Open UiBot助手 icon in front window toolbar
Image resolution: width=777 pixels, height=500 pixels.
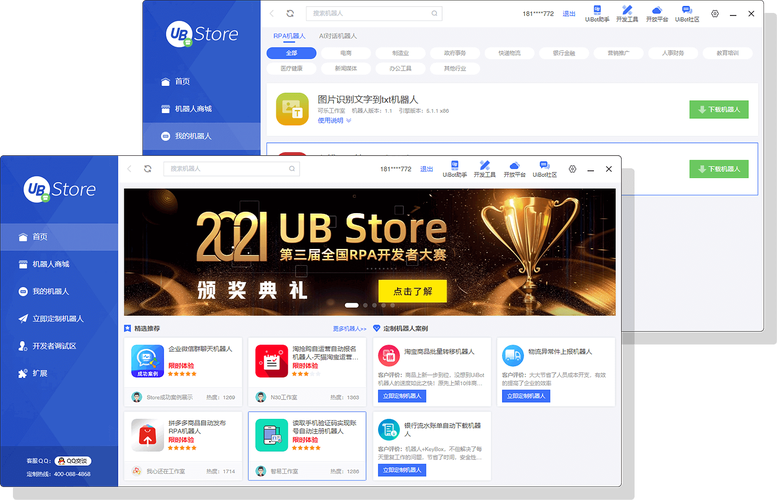click(455, 168)
